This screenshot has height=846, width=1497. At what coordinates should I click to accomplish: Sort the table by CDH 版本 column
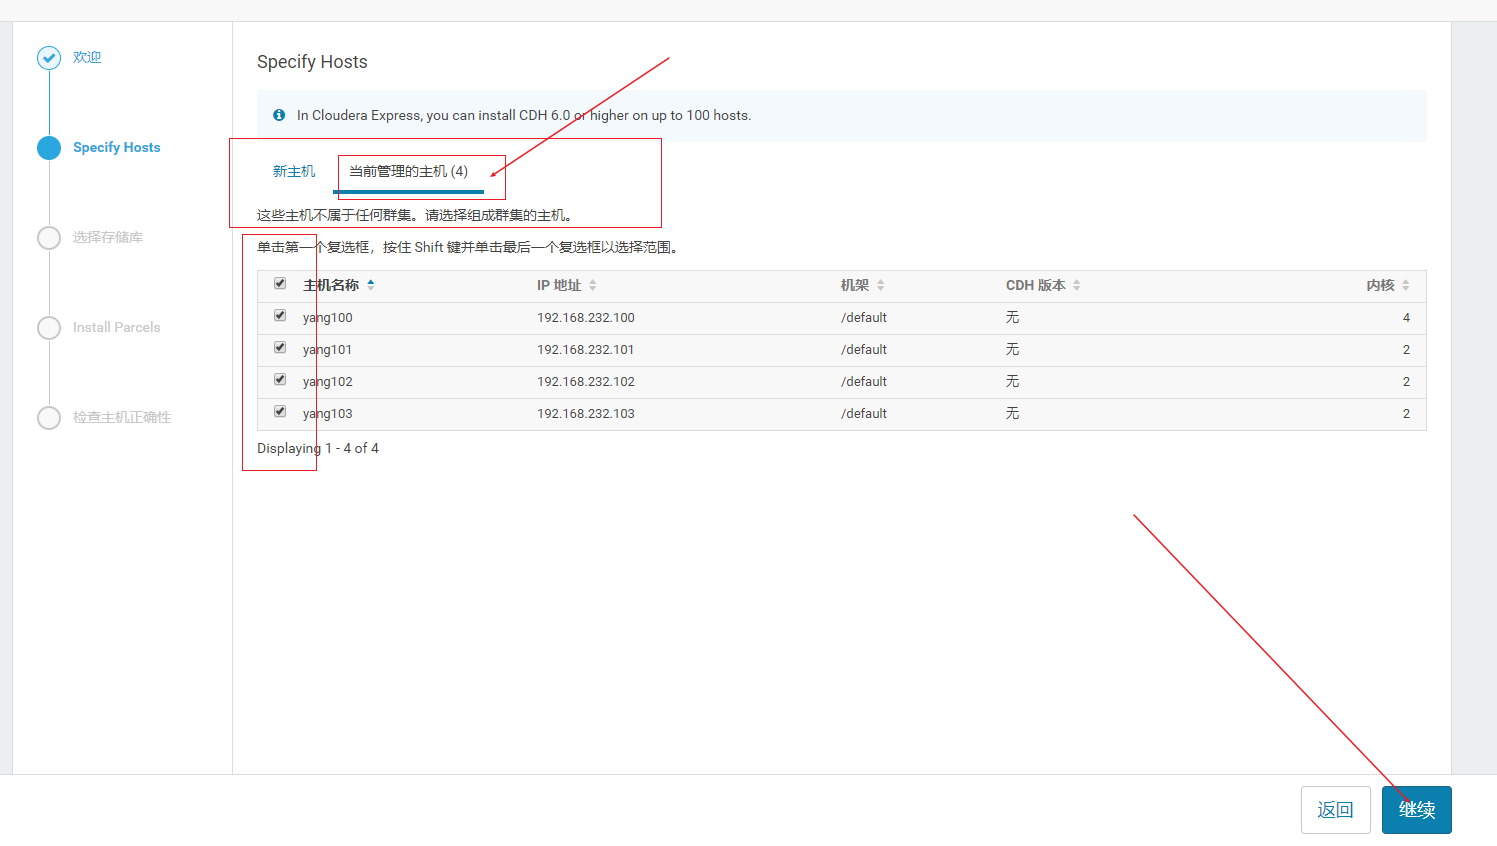click(x=1076, y=284)
